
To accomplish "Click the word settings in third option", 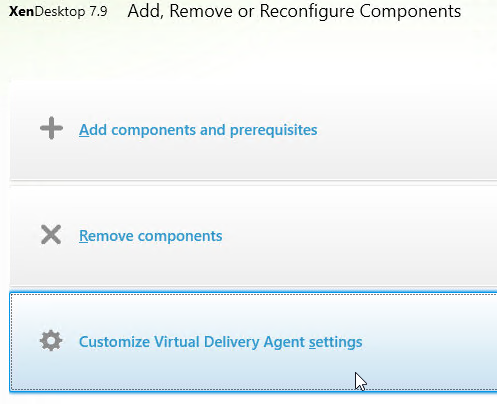I will 336,343.
